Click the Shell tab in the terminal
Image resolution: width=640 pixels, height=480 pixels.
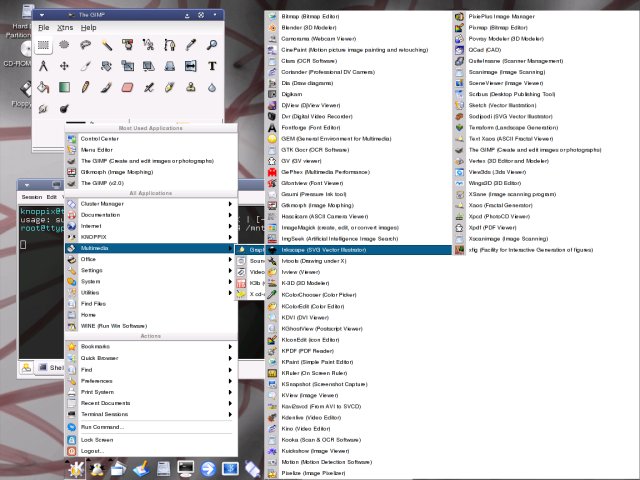click(x=51, y=368)
